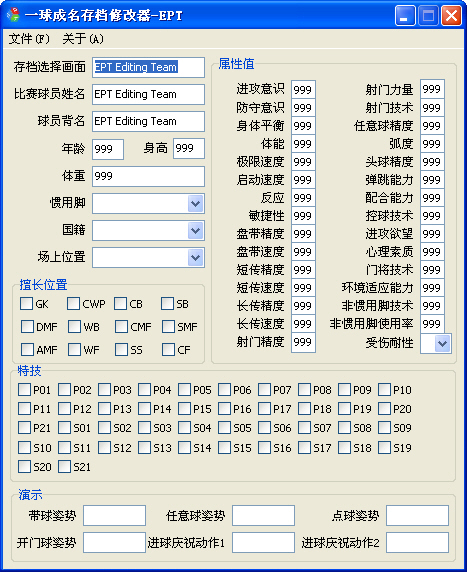
Task: Click the 射门精度 value field
Action: point(303,342)
